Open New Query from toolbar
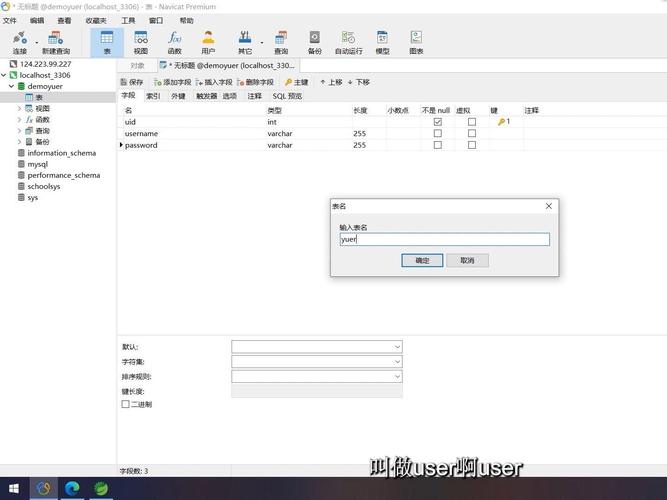The height and width of the screenshot is (500, 667). click(x=56, y=43)
